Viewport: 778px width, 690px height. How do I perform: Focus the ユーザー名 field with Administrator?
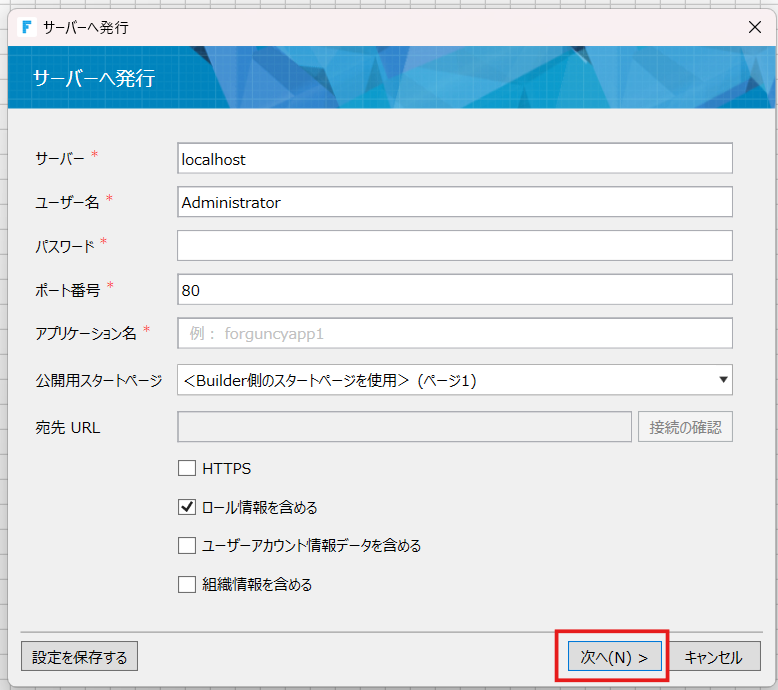[454, 202]
